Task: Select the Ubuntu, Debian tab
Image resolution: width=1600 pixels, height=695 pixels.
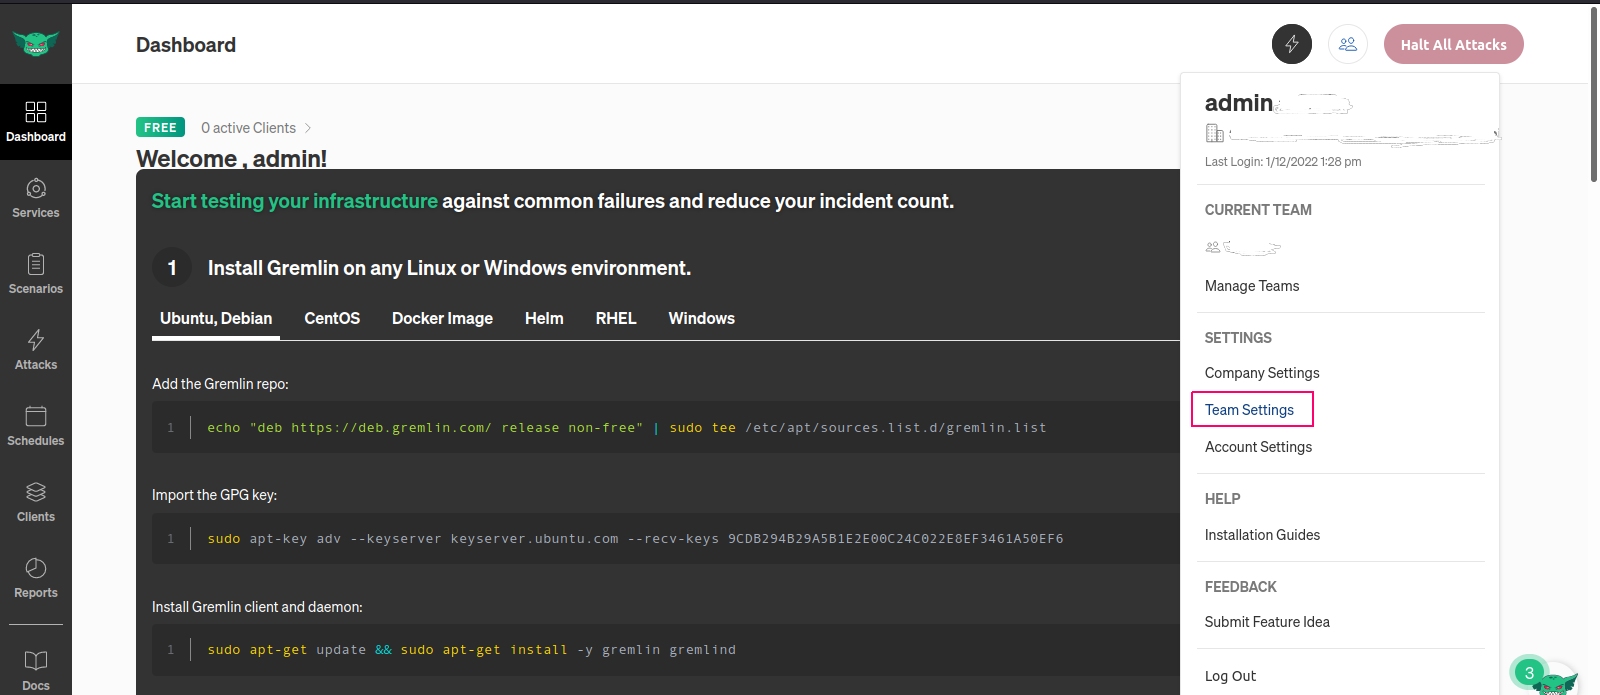Action: coord(216,318)
